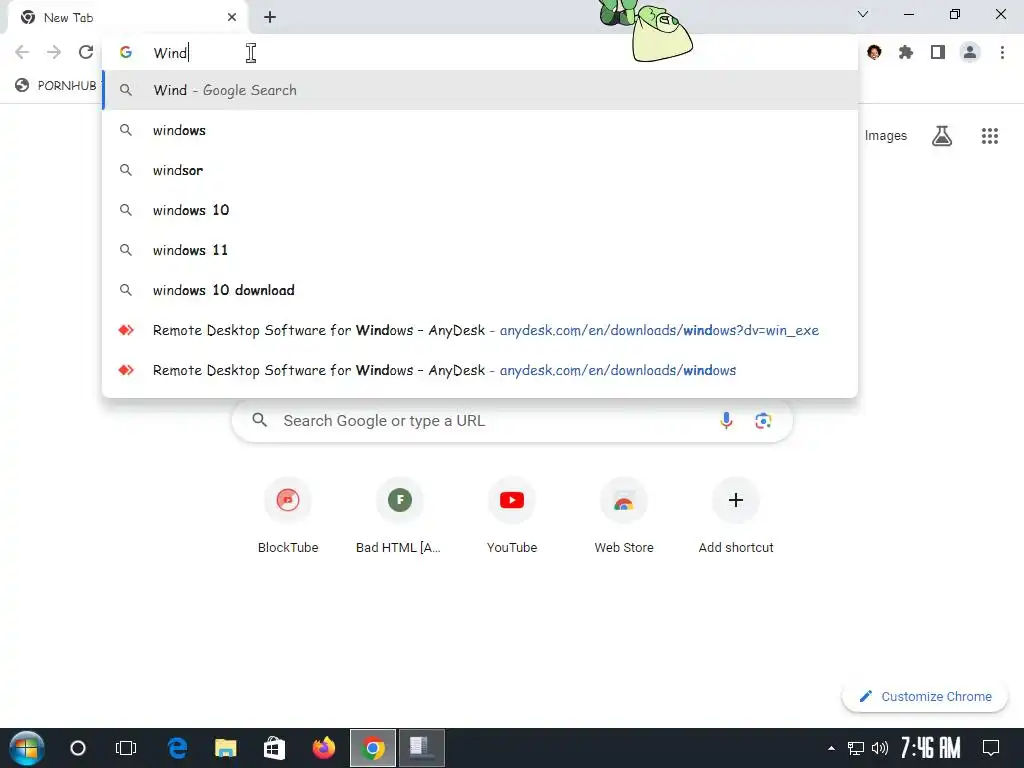Show hidden system tray icons
The width and height of the screenshot is (1024, 768).
pyautogui.click(x=831, y=748)
